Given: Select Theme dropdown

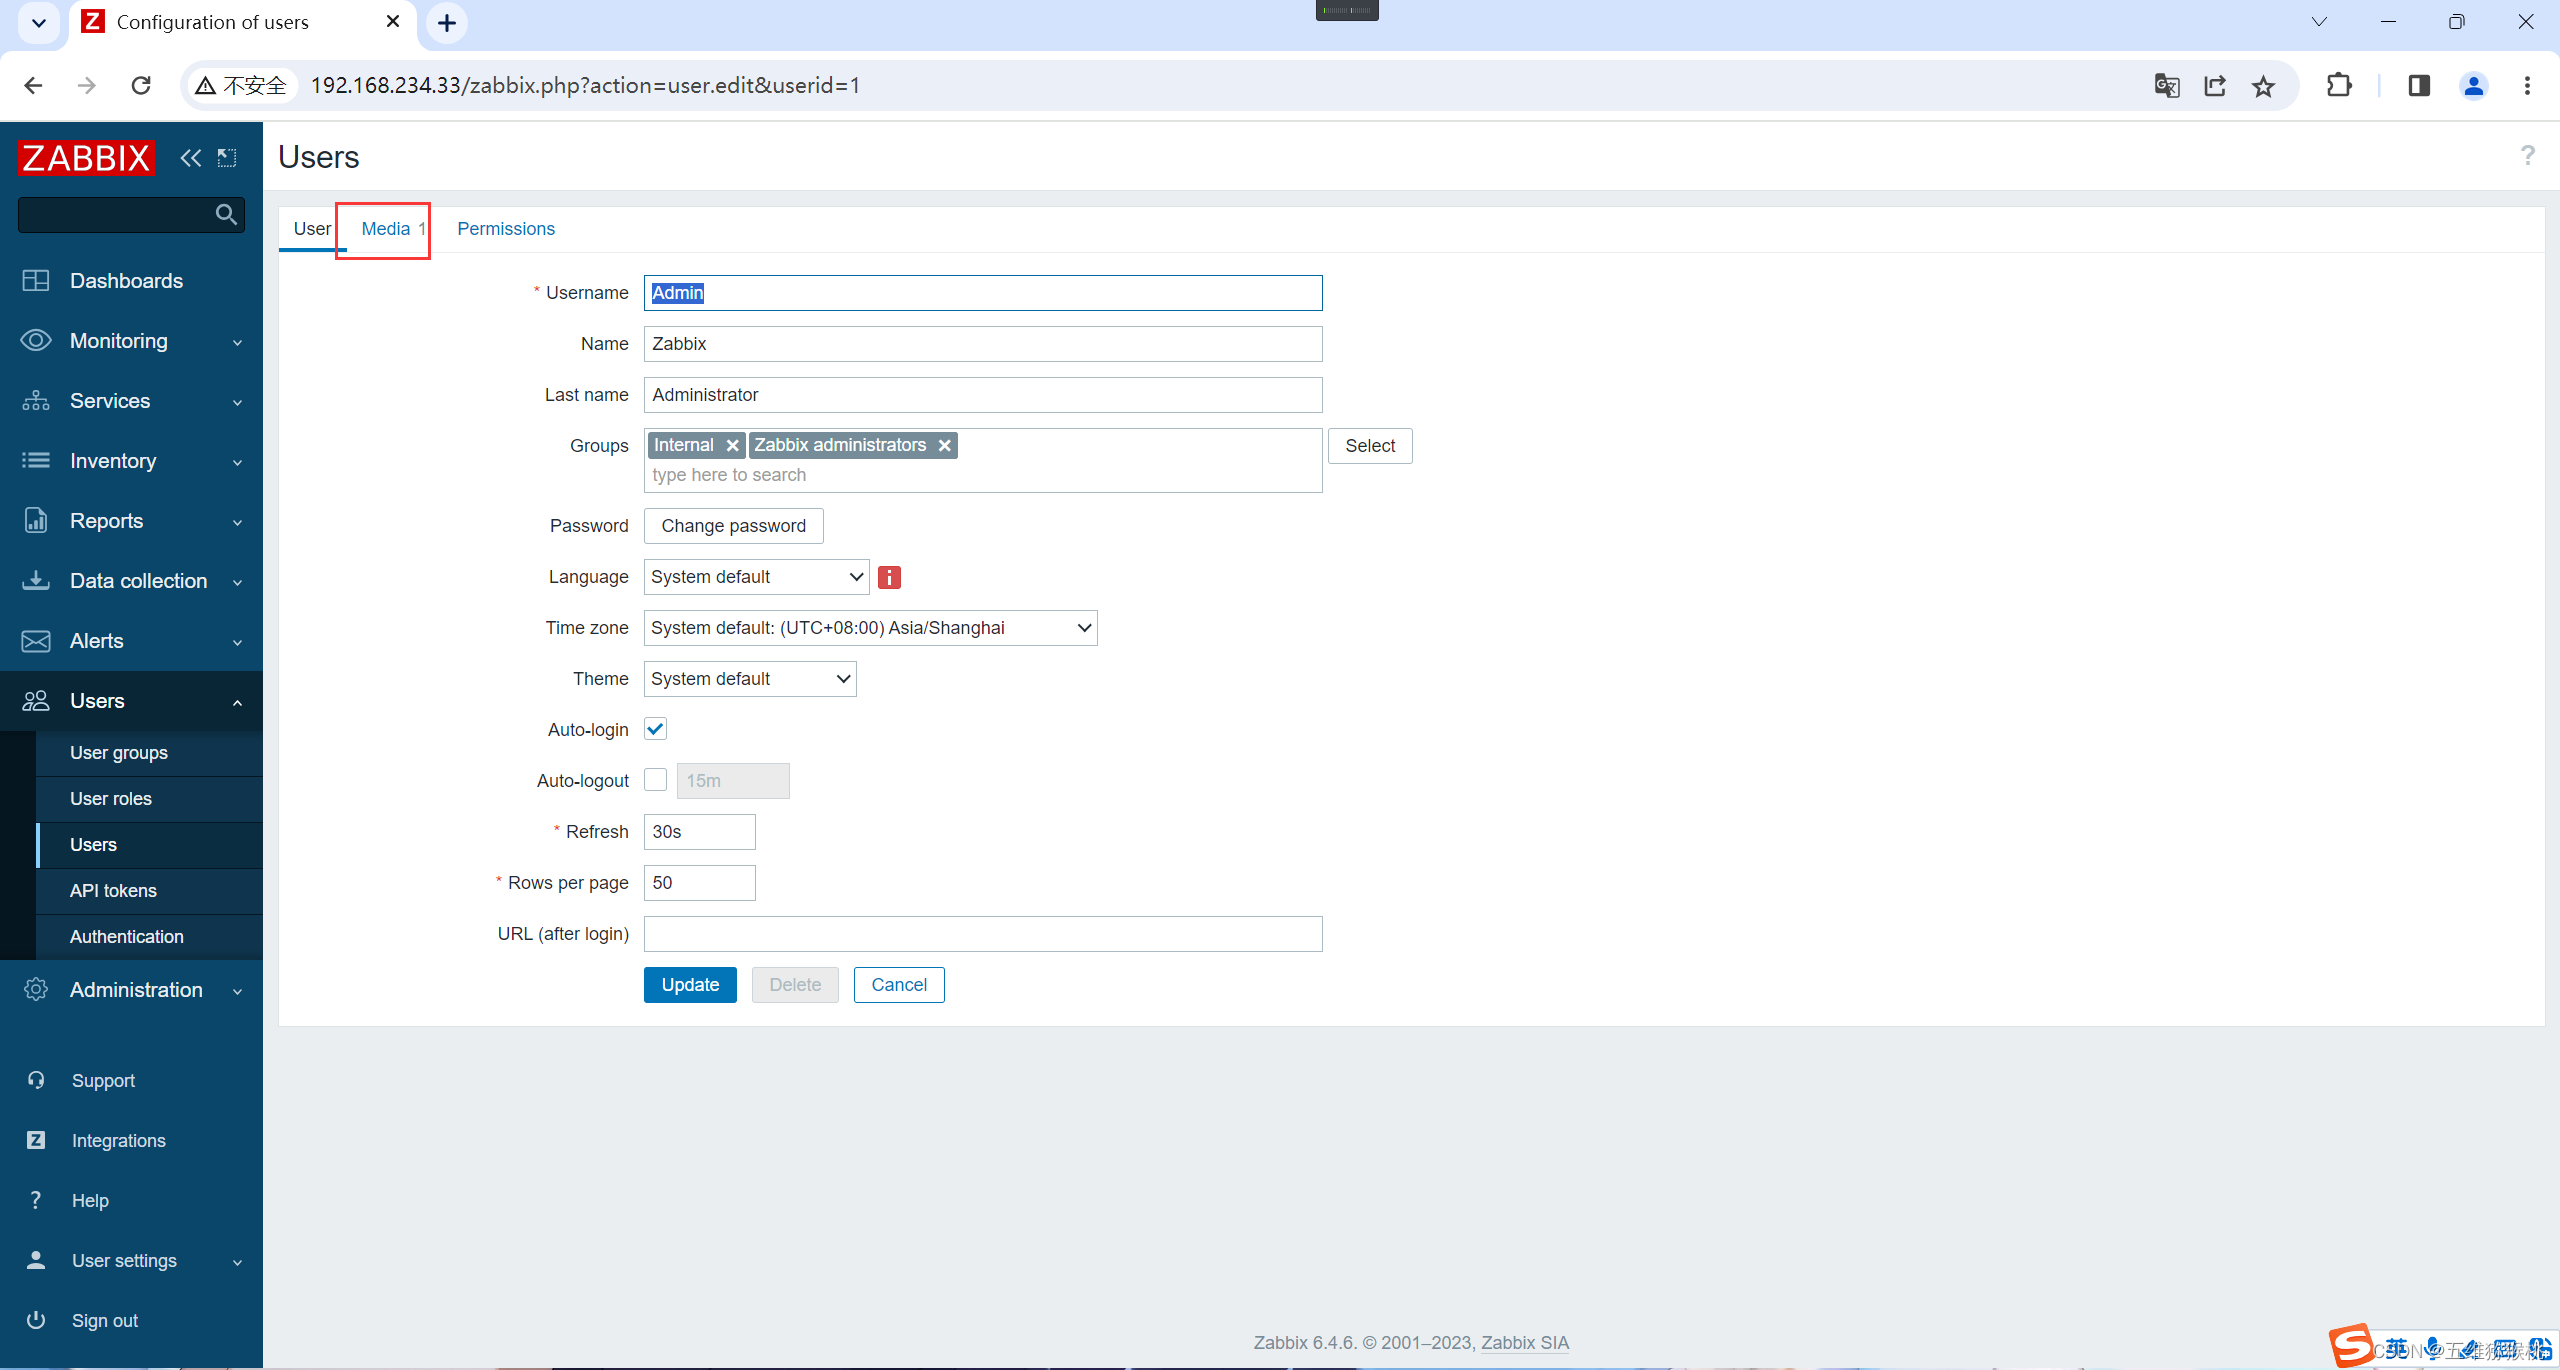Looking at the screenshot, I should coord(750,677).
